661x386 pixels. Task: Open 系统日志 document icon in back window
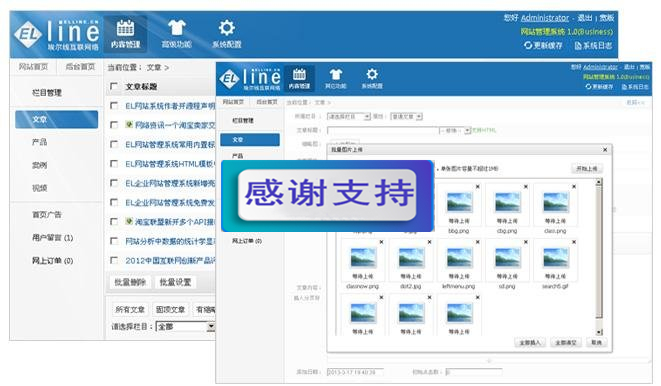578,45
